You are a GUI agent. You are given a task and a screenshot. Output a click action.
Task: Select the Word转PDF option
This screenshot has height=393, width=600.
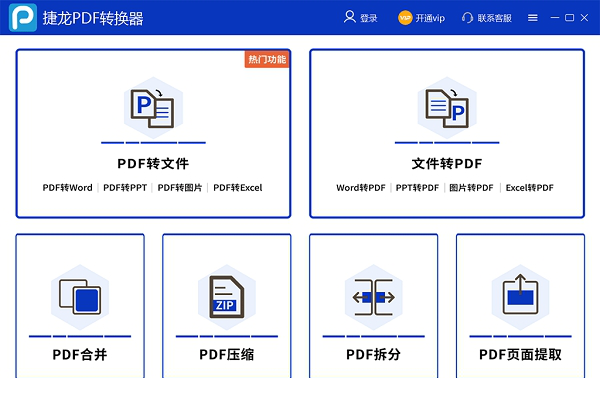tap(361, 188)
